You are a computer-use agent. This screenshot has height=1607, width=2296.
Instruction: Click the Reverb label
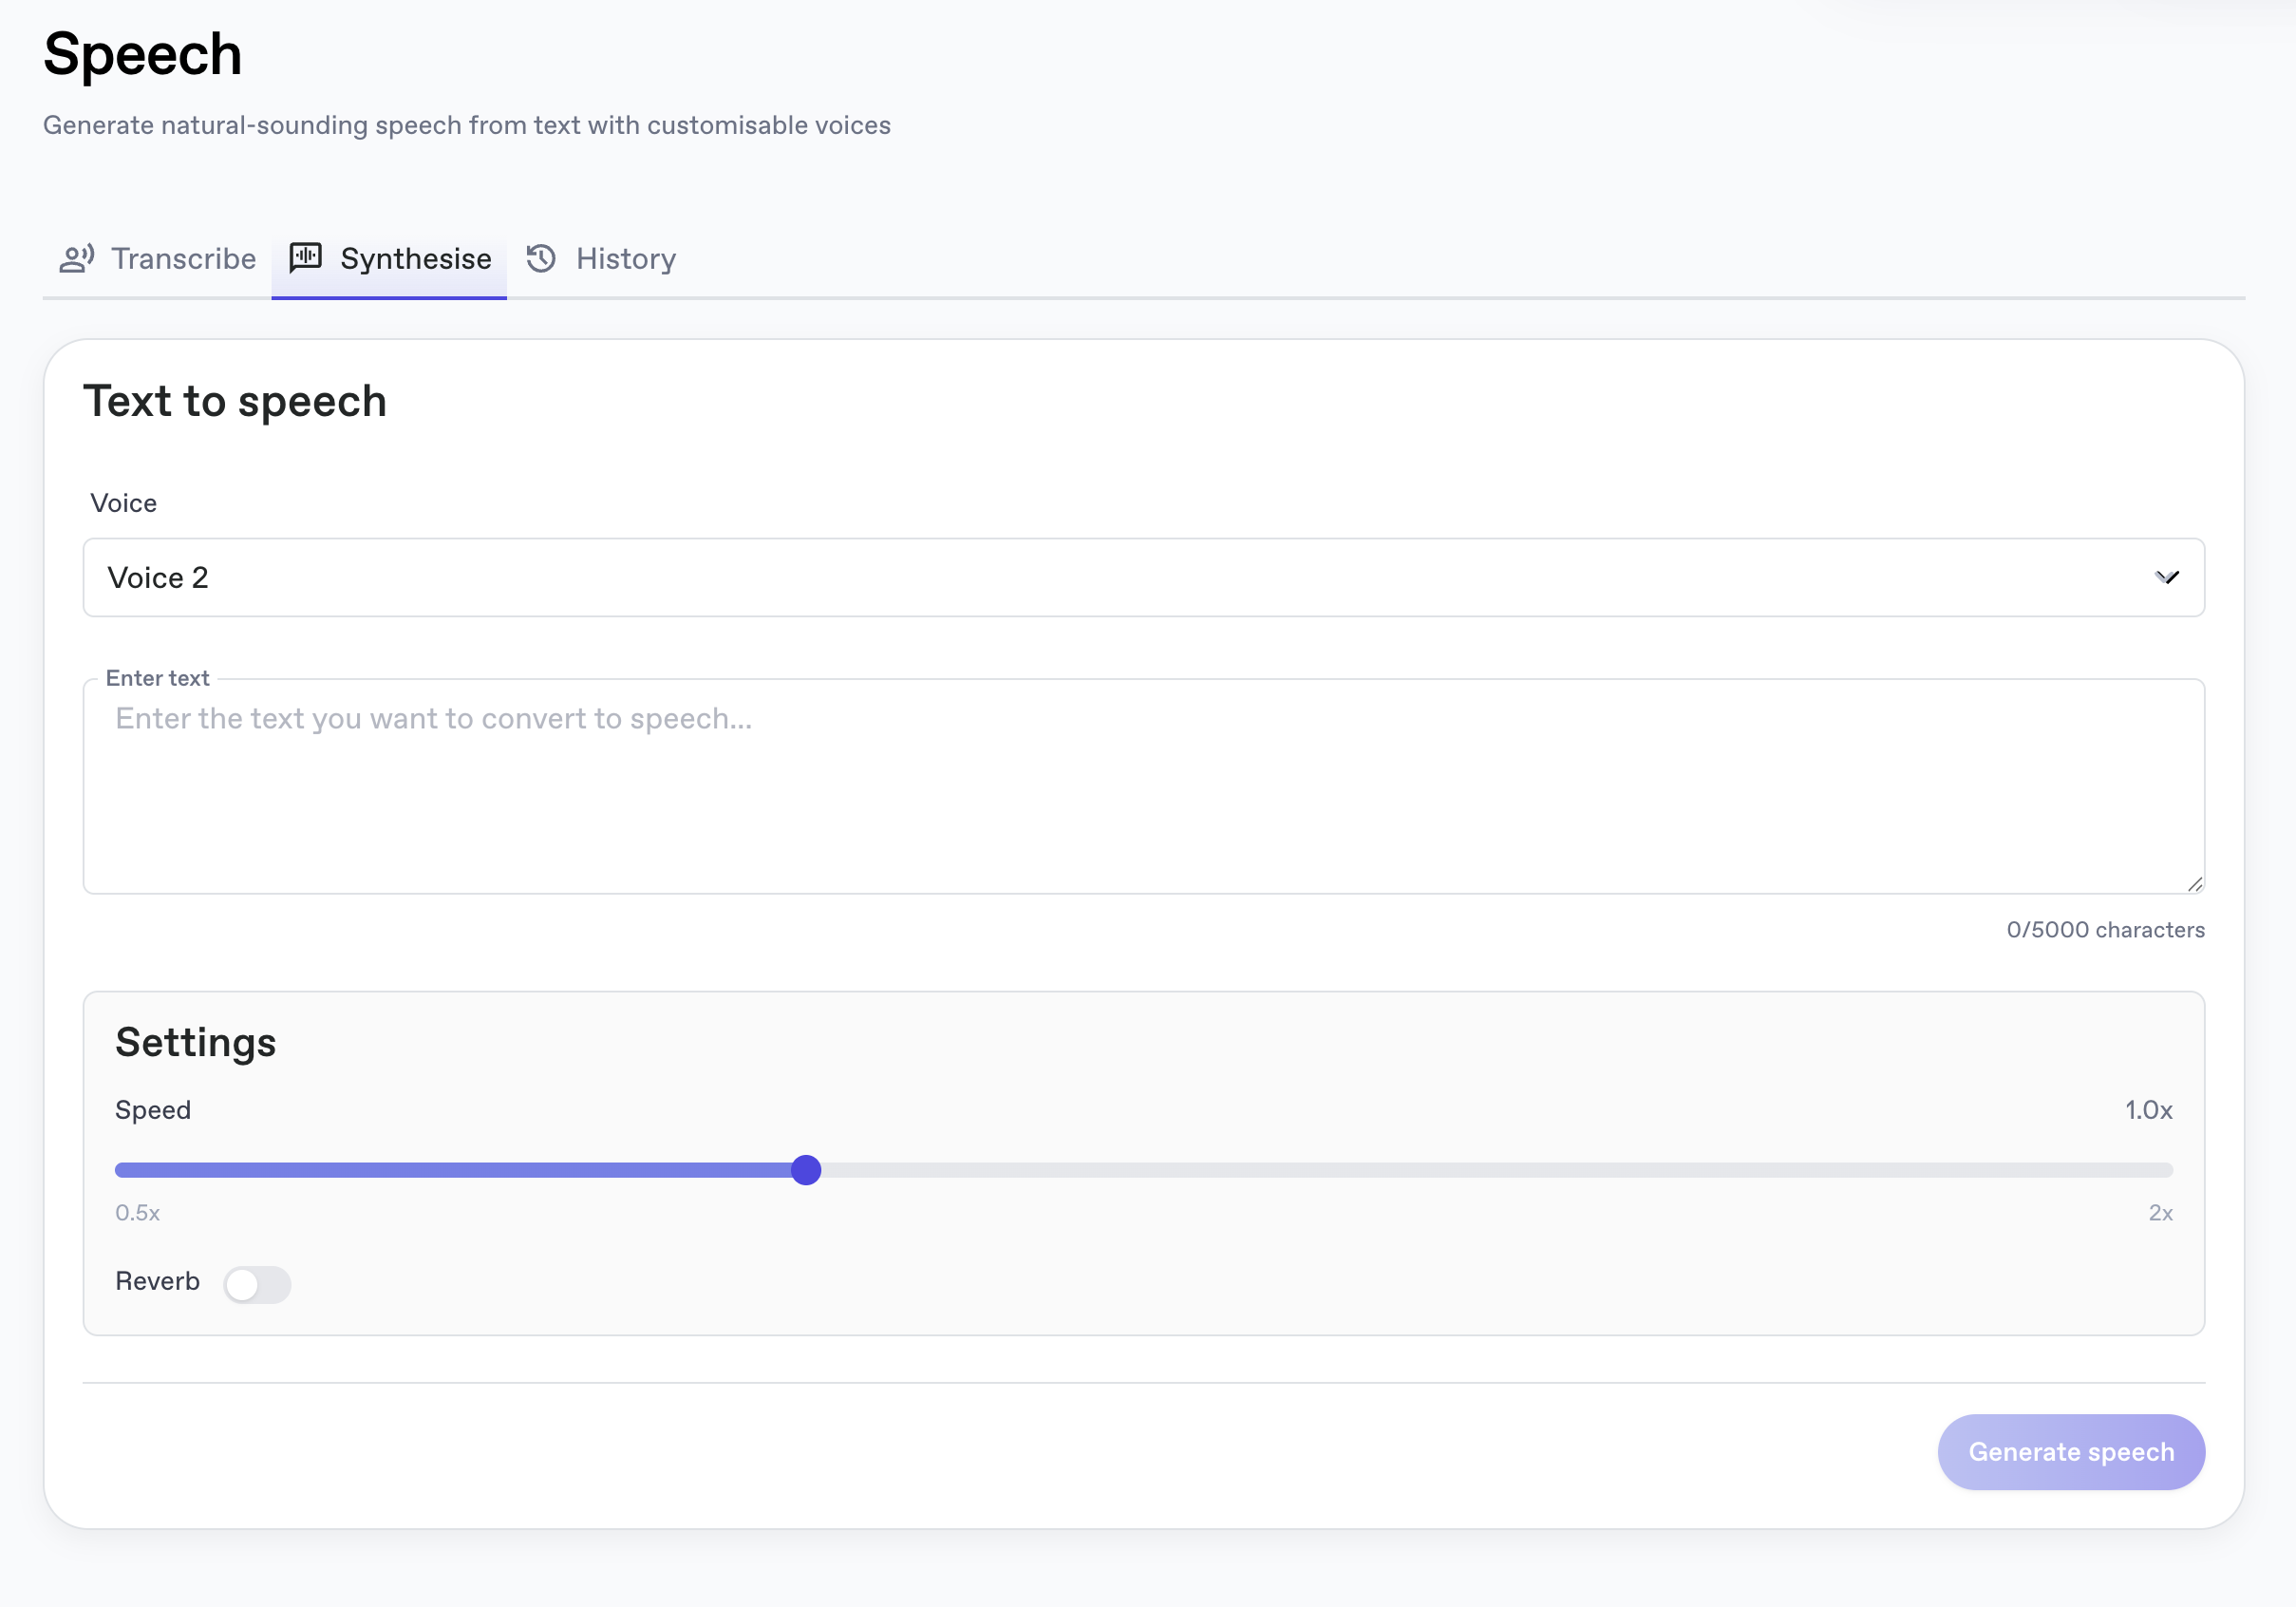pyautogui.click(x=157, y=1282)
